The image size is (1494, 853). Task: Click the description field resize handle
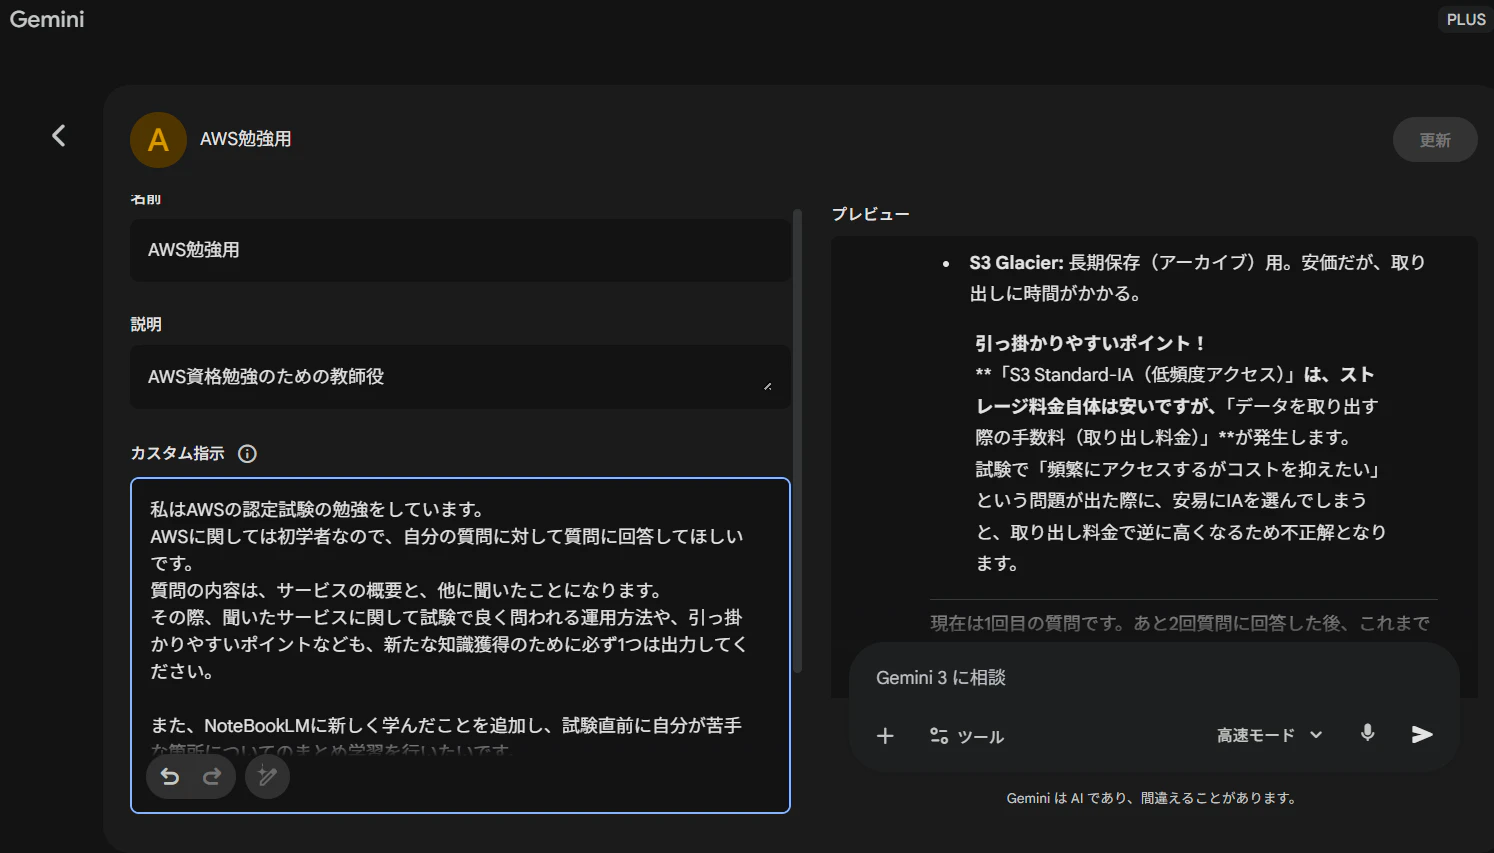pos(768,386)
